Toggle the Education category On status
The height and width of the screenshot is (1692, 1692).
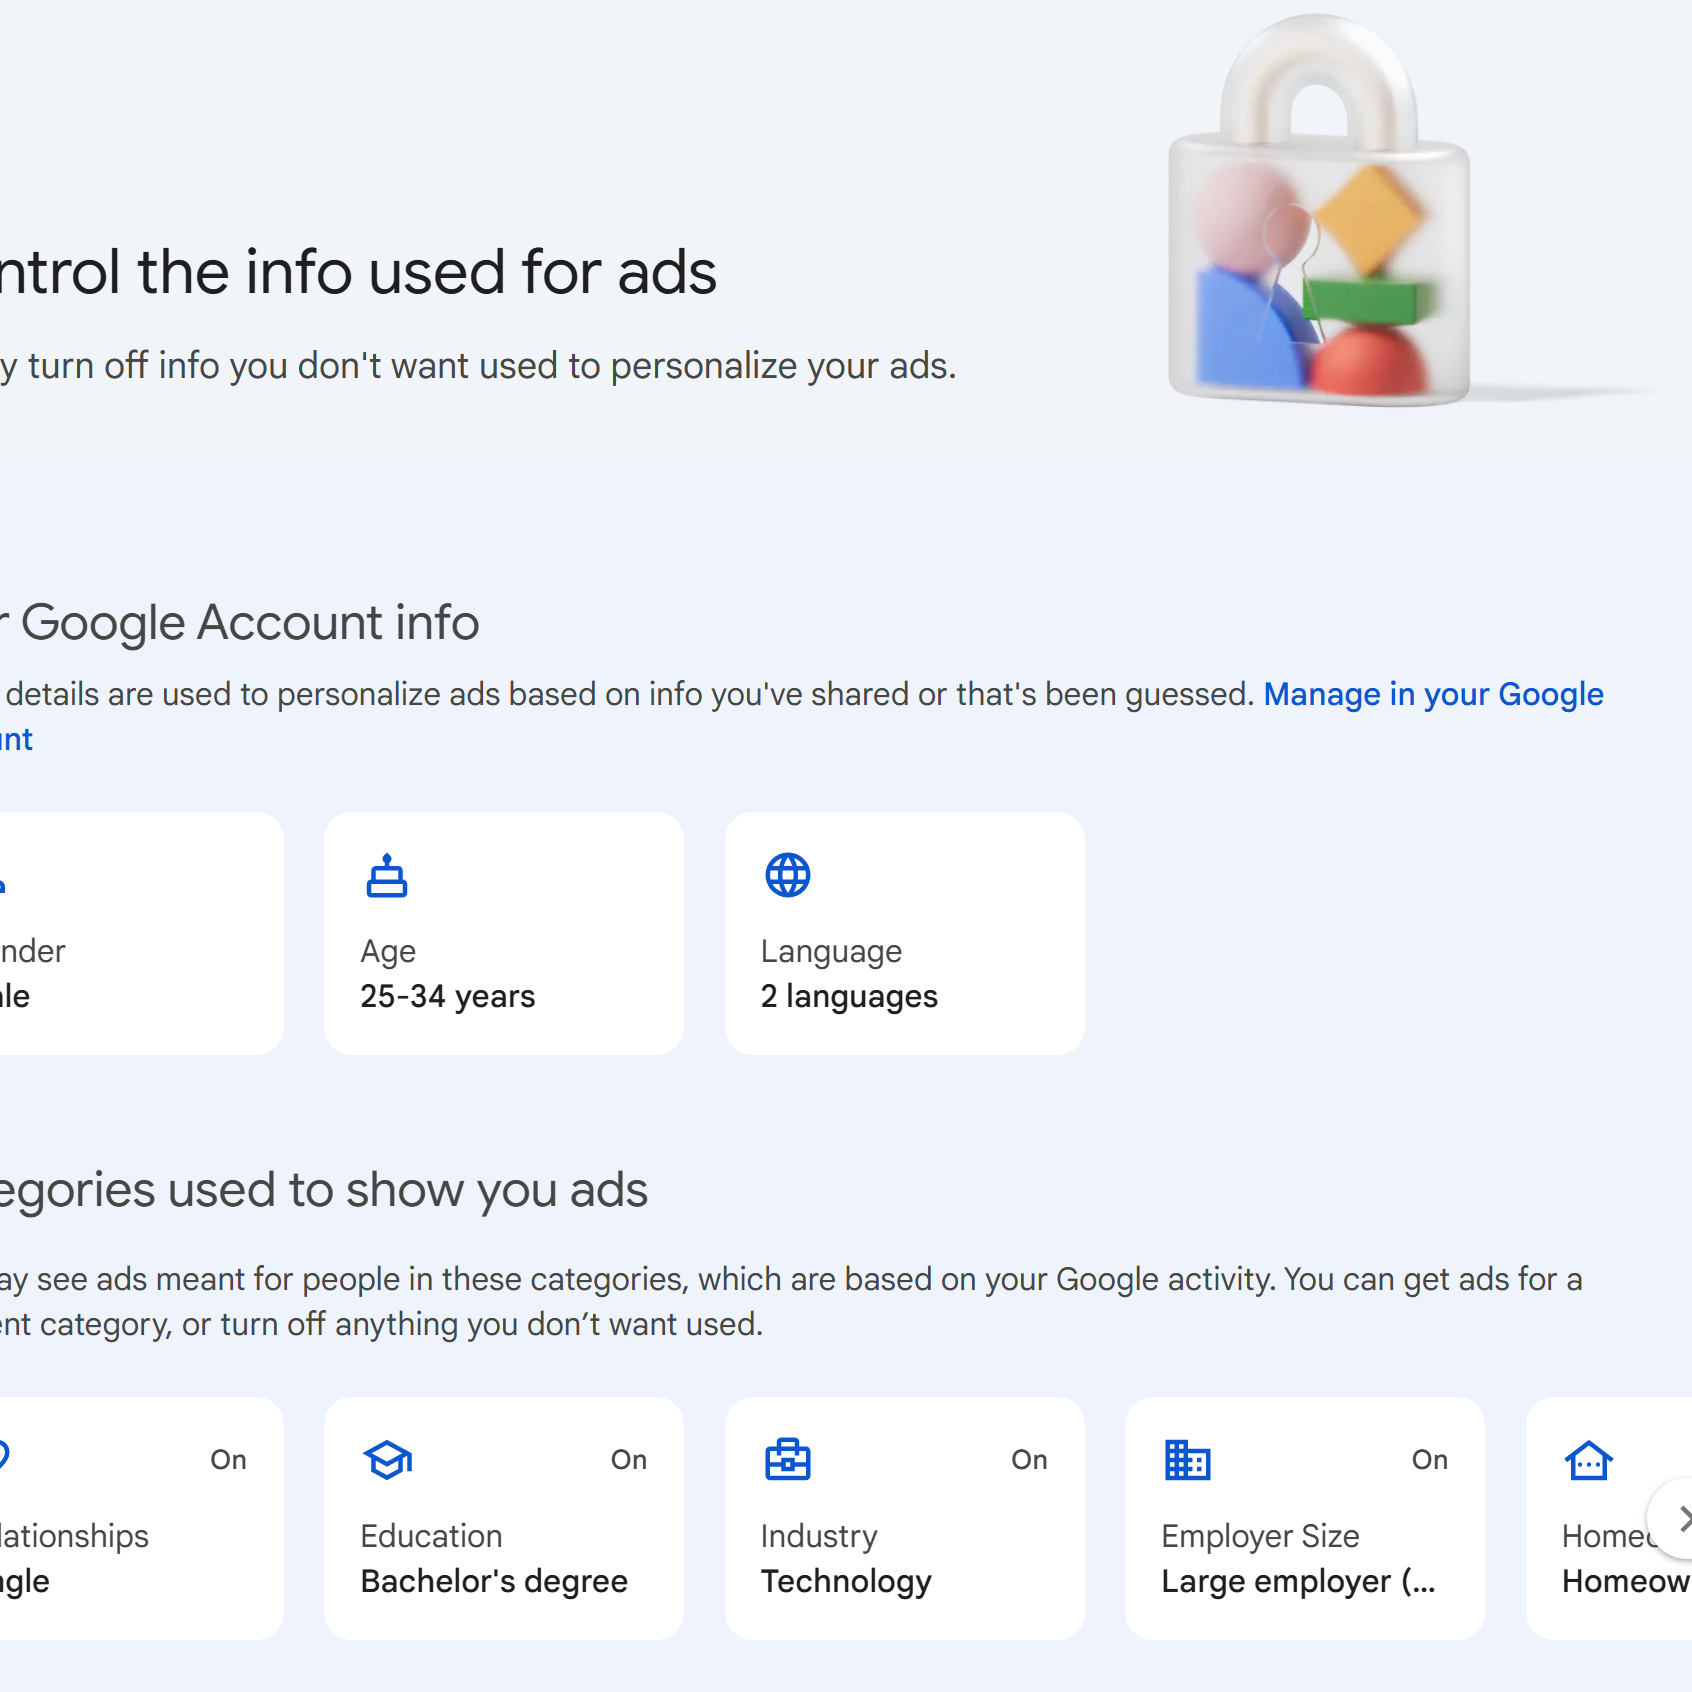pyautogui.click(x=629, y=1460)
